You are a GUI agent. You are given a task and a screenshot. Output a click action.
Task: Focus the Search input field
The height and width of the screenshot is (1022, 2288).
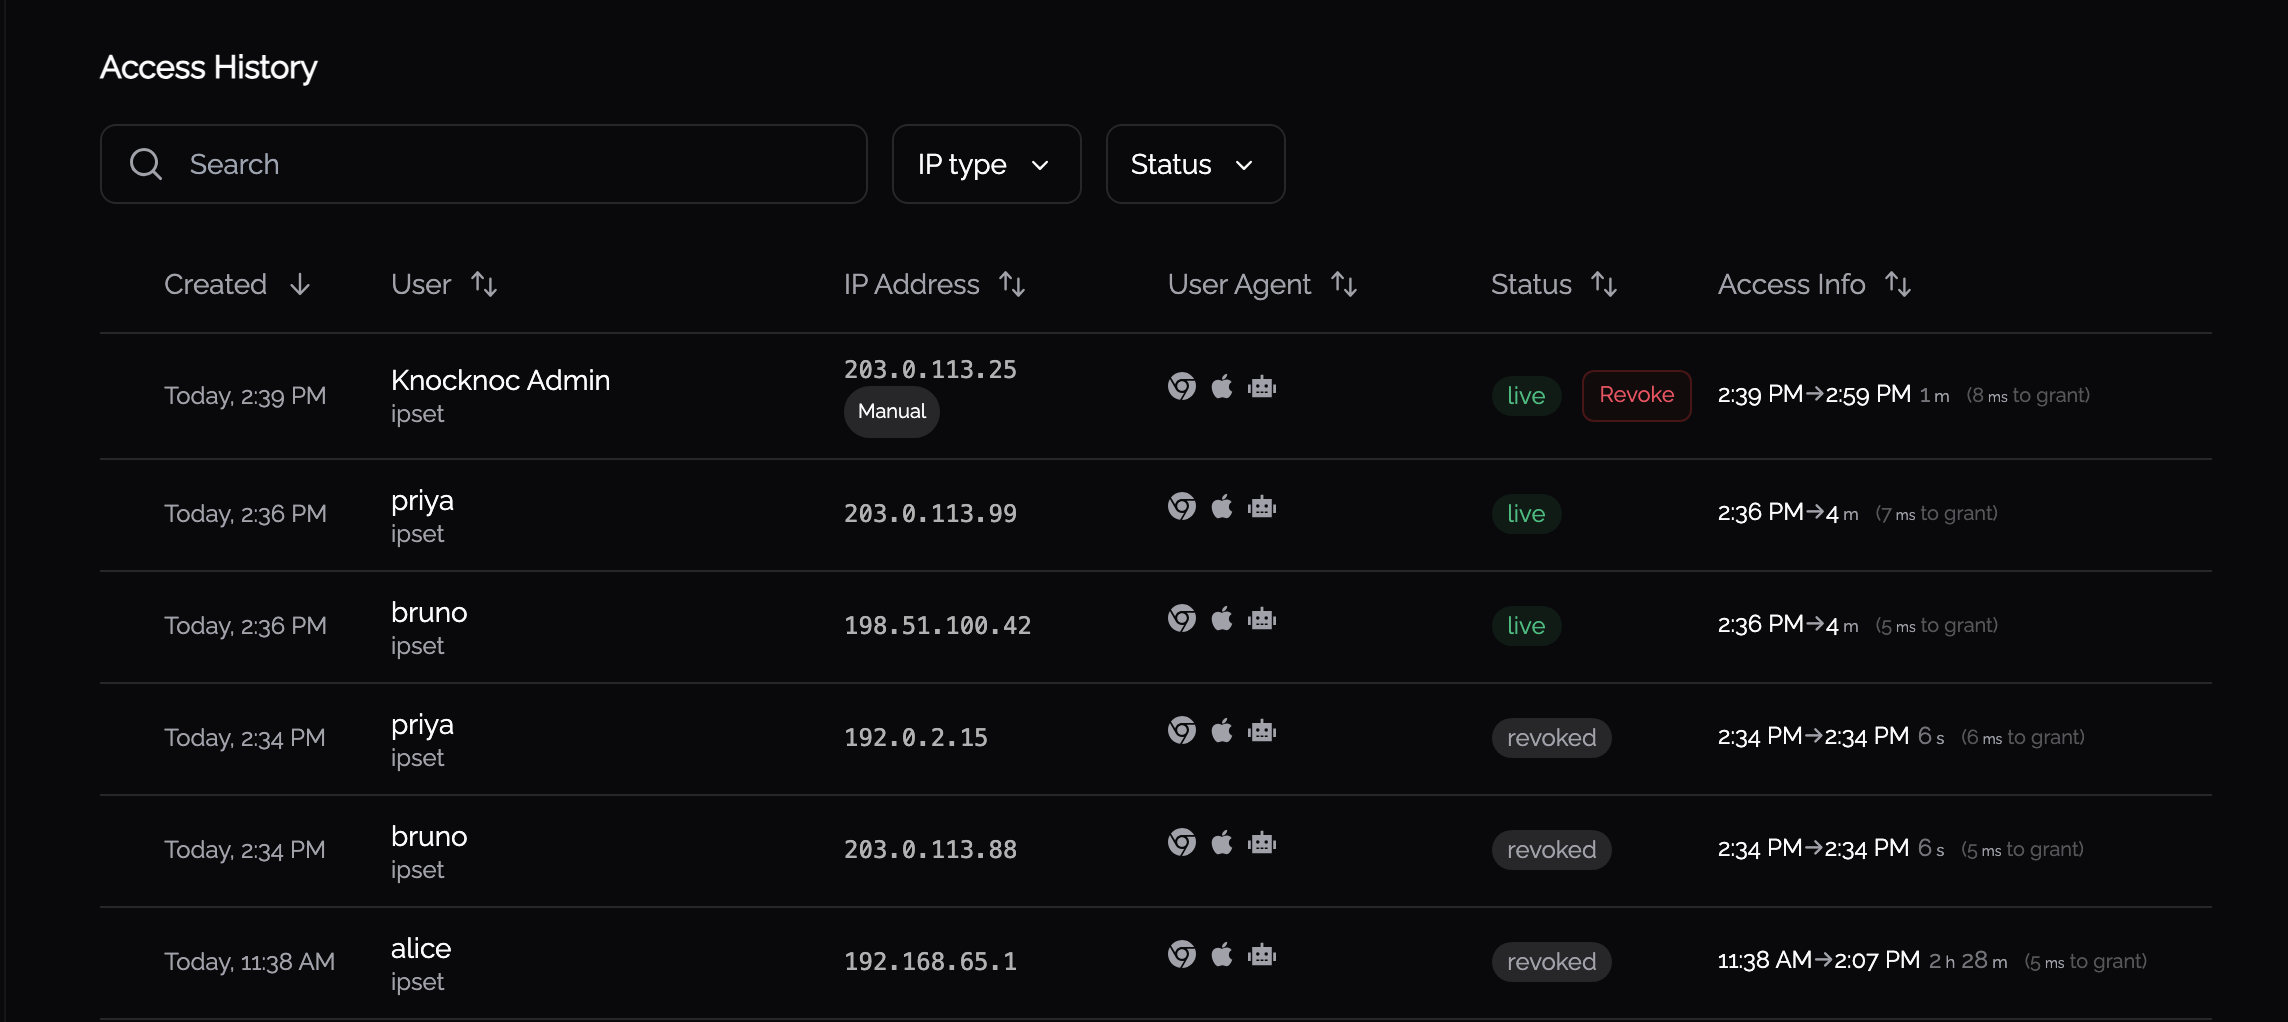click(483, 164)
